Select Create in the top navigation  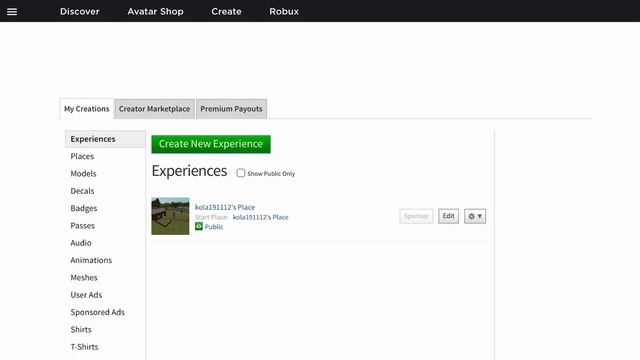[x=226, y=11]
